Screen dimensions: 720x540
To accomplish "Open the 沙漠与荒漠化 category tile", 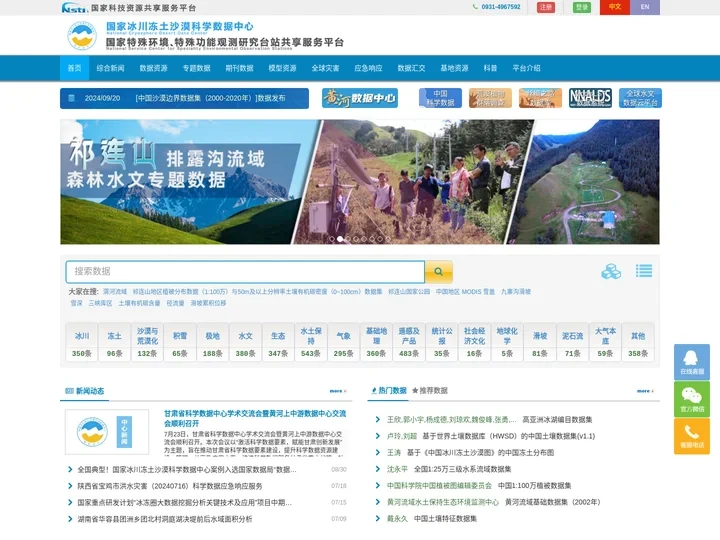I will pyautogui.click(x=147, y=342).
